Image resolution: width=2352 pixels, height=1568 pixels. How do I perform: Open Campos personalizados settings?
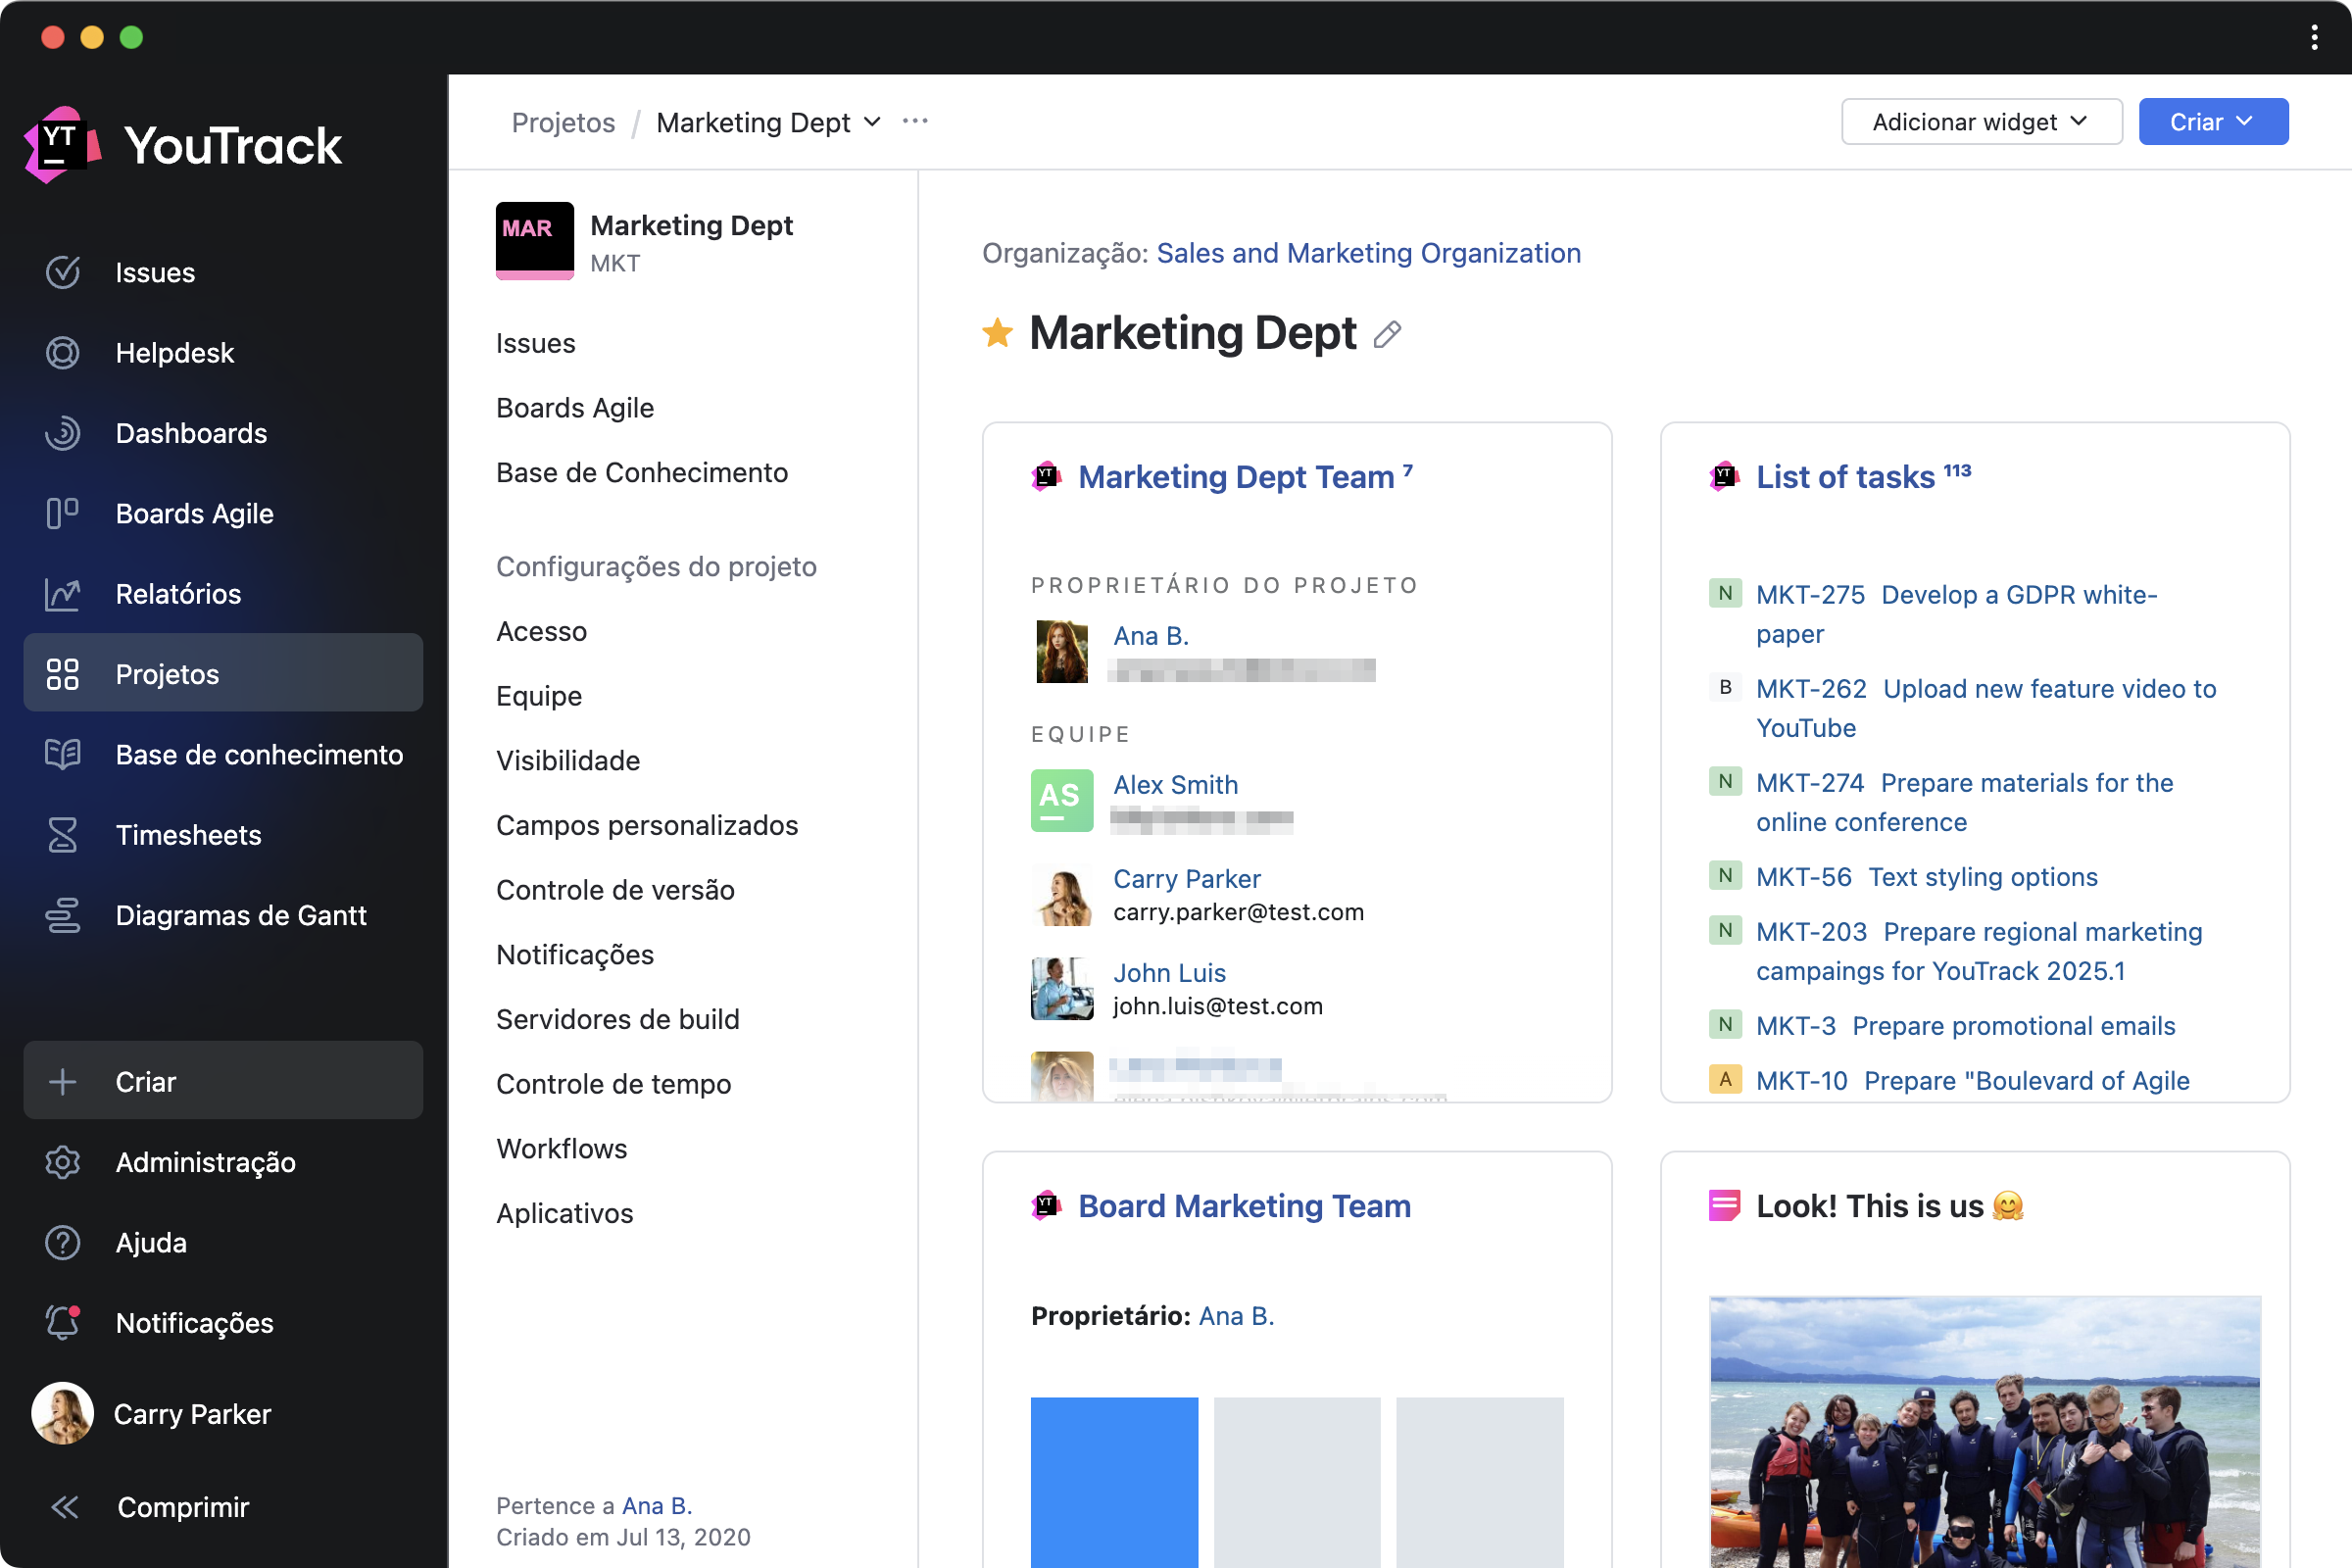pyautogui.click(x=647, y=825)
